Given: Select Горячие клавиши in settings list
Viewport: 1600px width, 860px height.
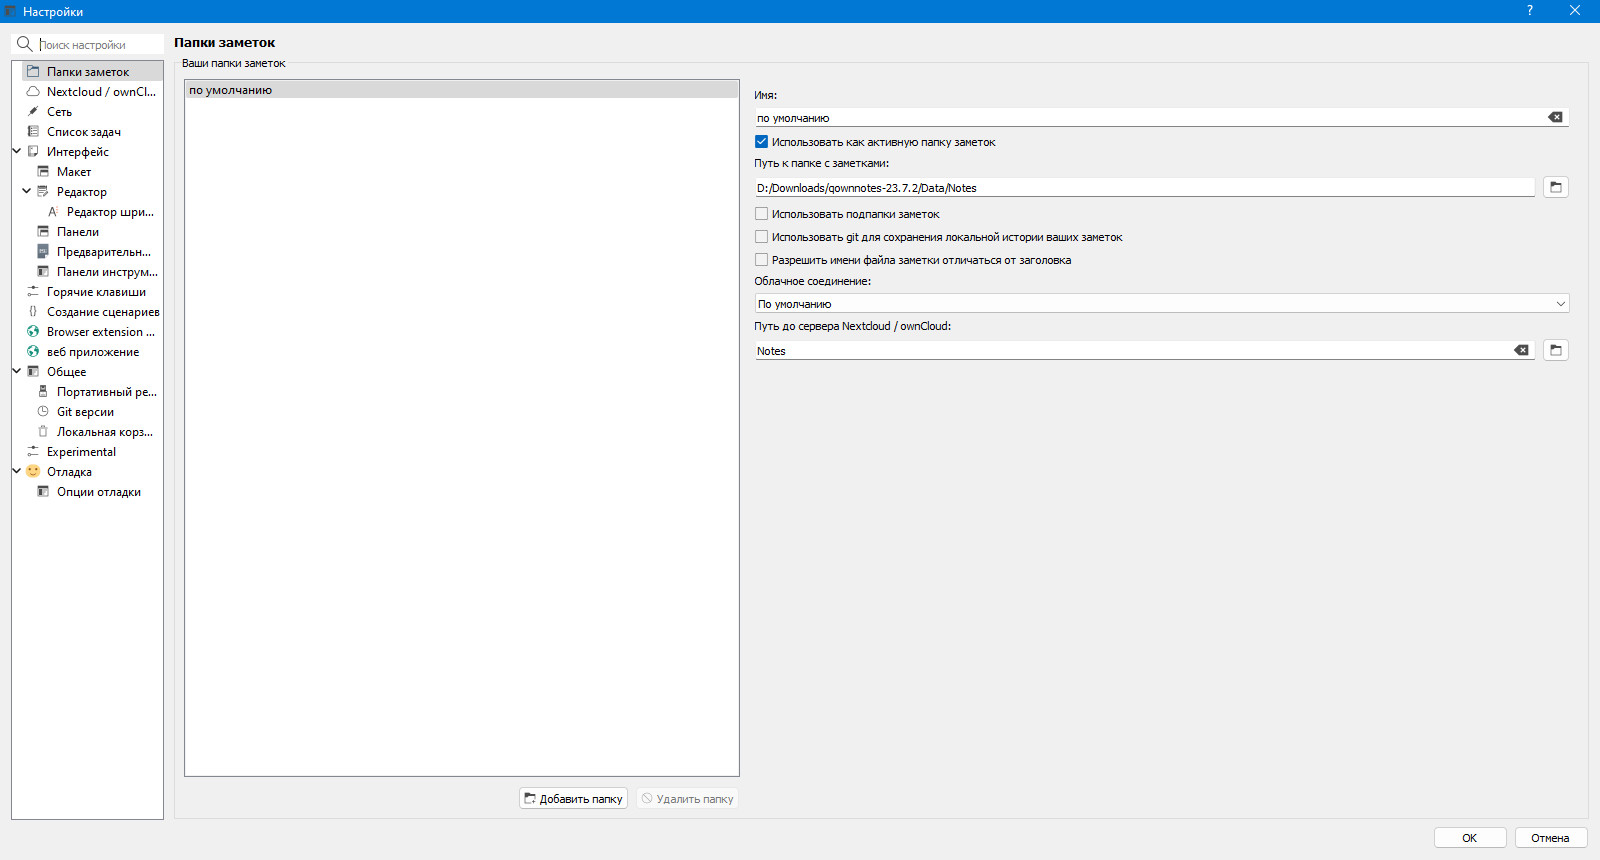Looking at the screenshot, I should point(96,291).
